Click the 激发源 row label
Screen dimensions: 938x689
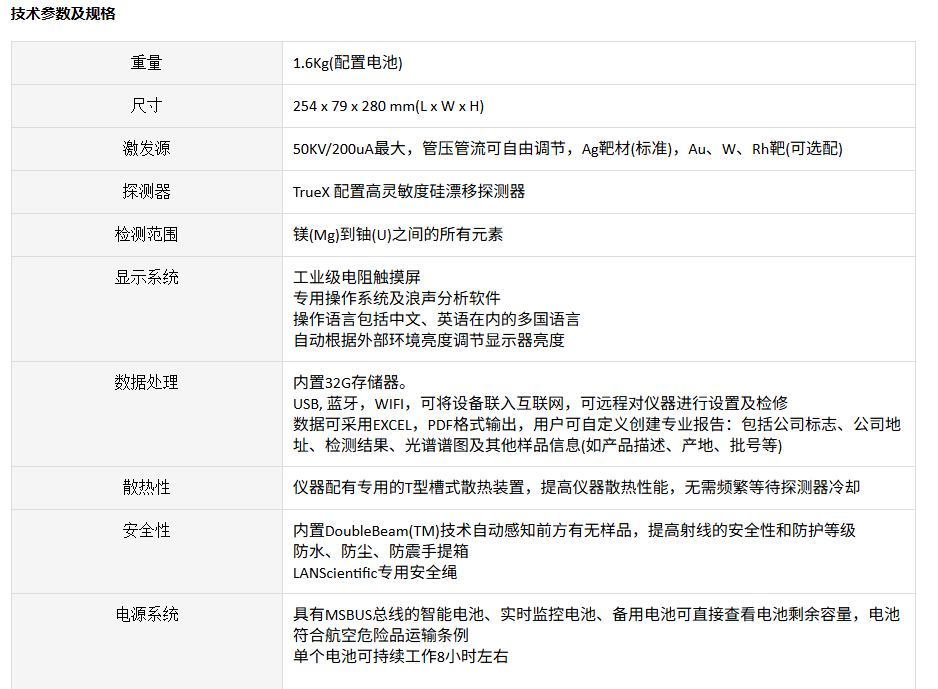(x=146, y=149)
